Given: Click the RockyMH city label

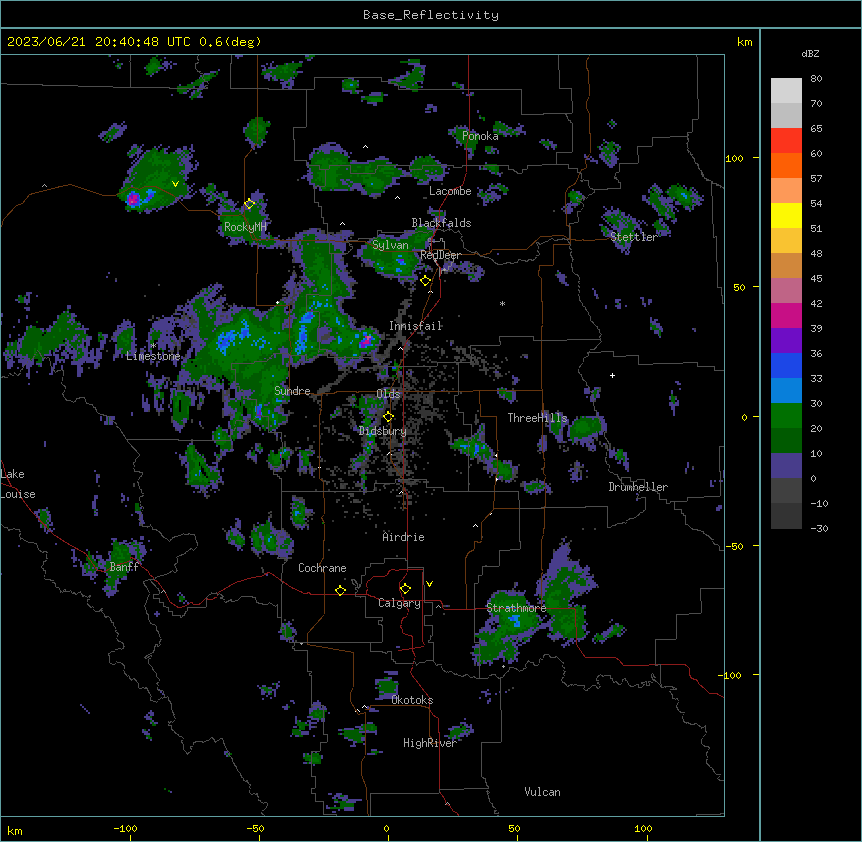Looking at the screenshot, I should click(245, 227).
